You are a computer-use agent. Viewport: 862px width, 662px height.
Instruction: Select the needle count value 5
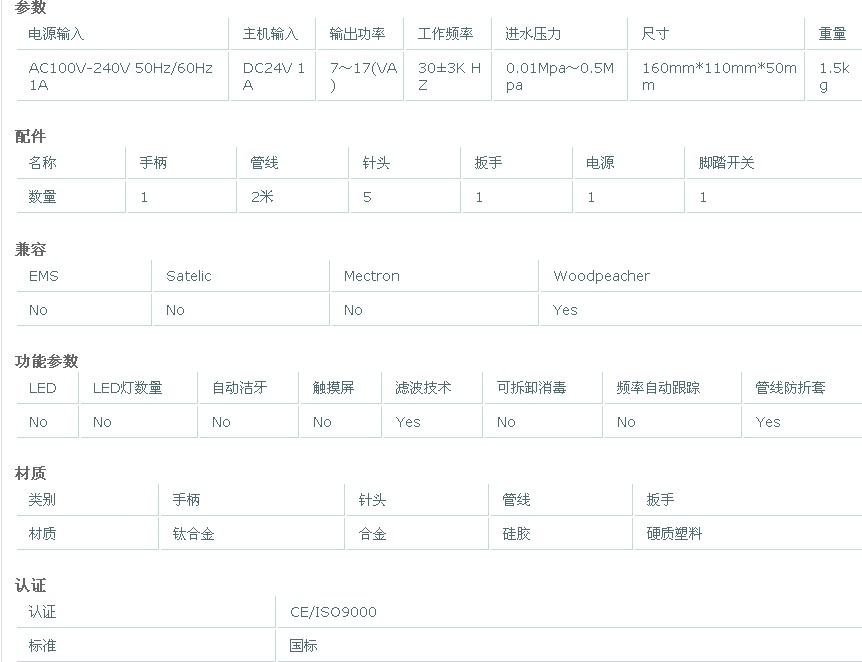tap(367, 197)
